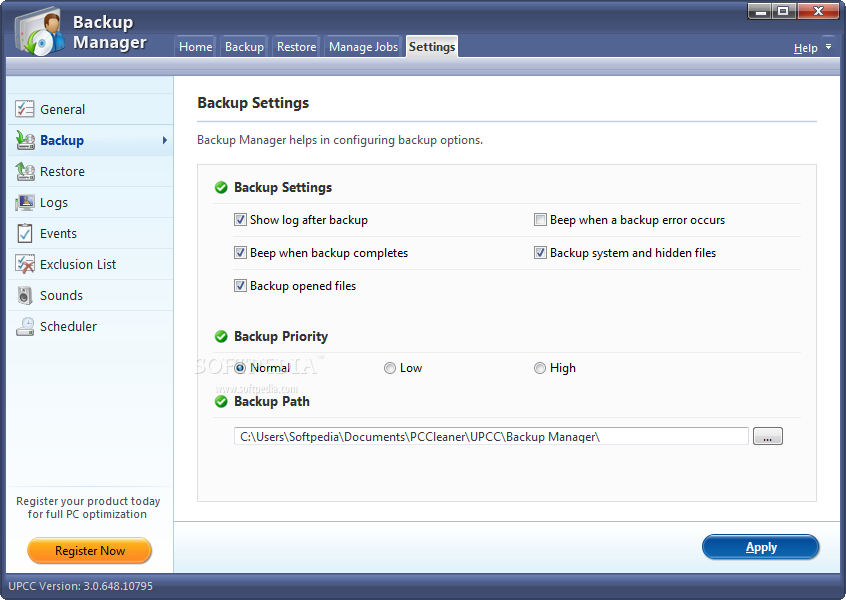The height and width of the screenshot is (600, 846).
Task: Select High backup priority
Action: [540, 368]
